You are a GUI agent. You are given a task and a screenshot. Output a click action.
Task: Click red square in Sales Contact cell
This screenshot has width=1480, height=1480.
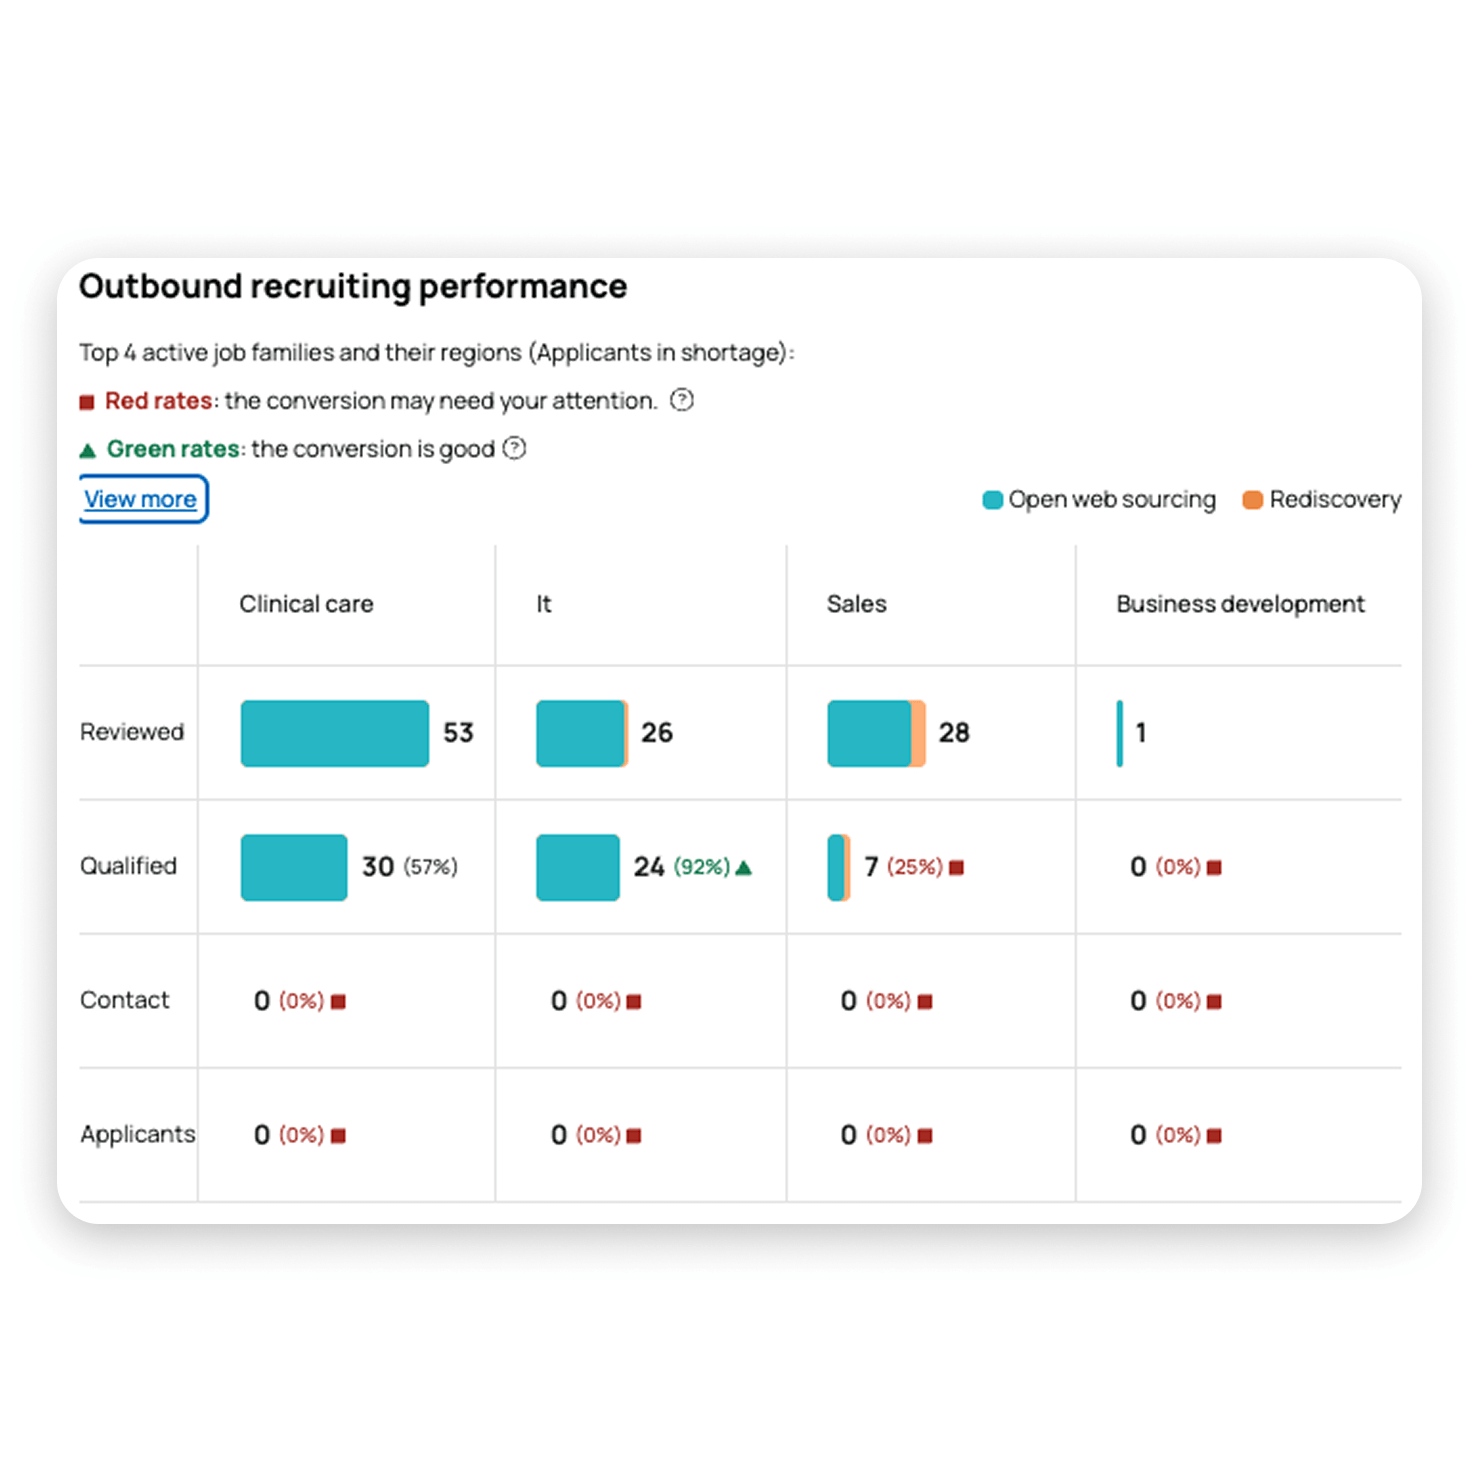[x=925, y=1002]
